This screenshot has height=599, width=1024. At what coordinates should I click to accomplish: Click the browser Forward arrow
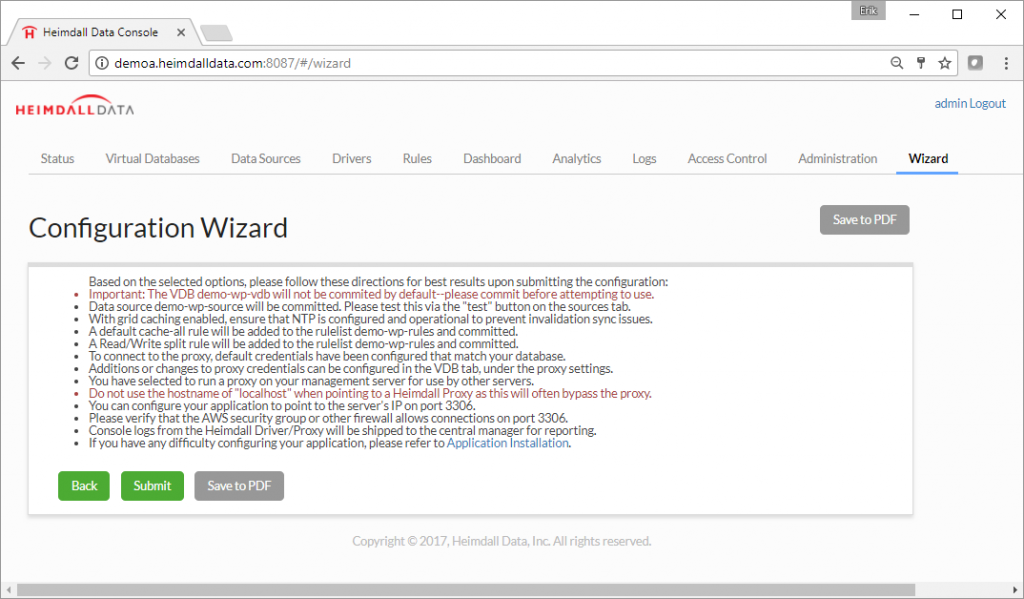[x=44, y=63]
